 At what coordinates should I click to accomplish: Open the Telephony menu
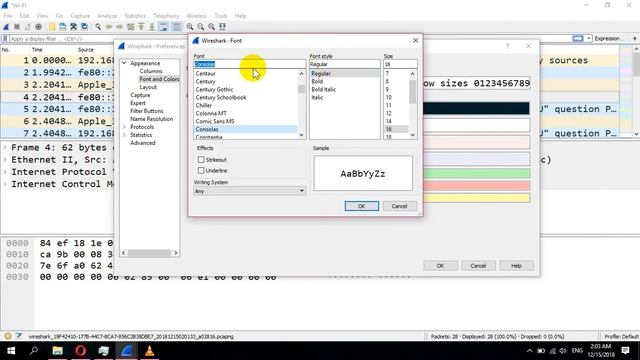click(166, 16)
